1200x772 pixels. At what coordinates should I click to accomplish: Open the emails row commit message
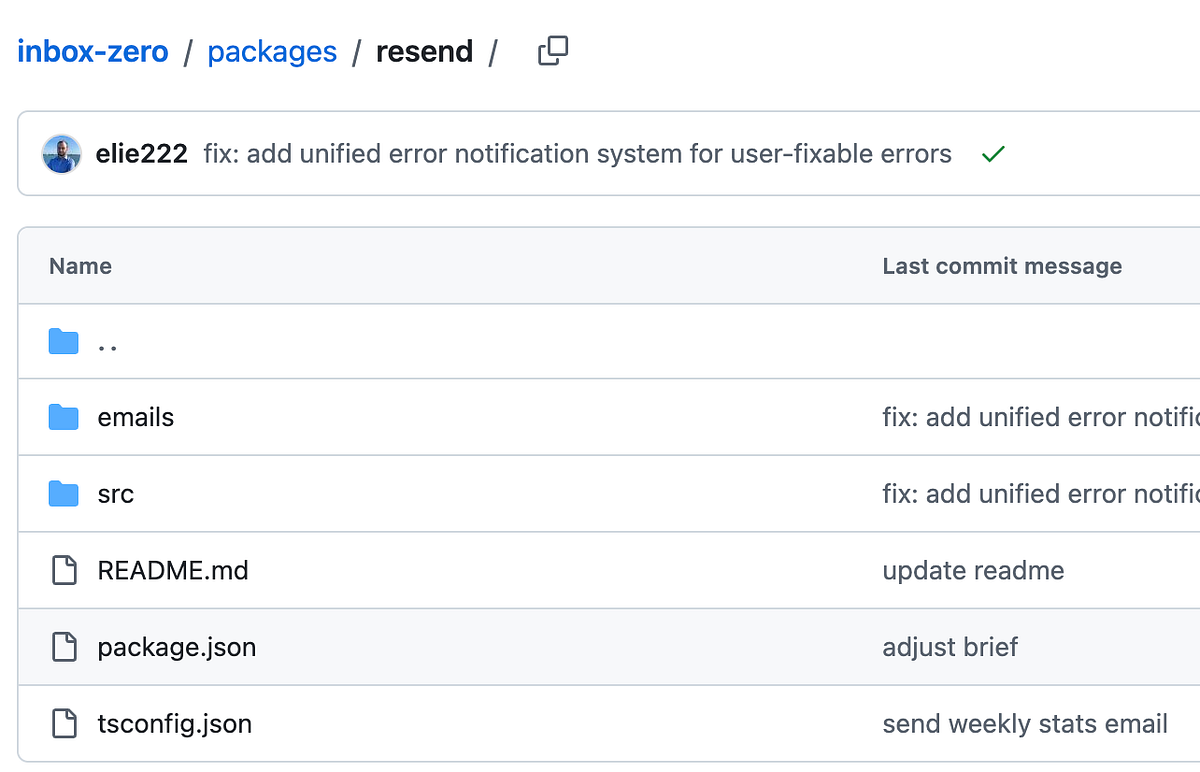tap(1041, 417)
